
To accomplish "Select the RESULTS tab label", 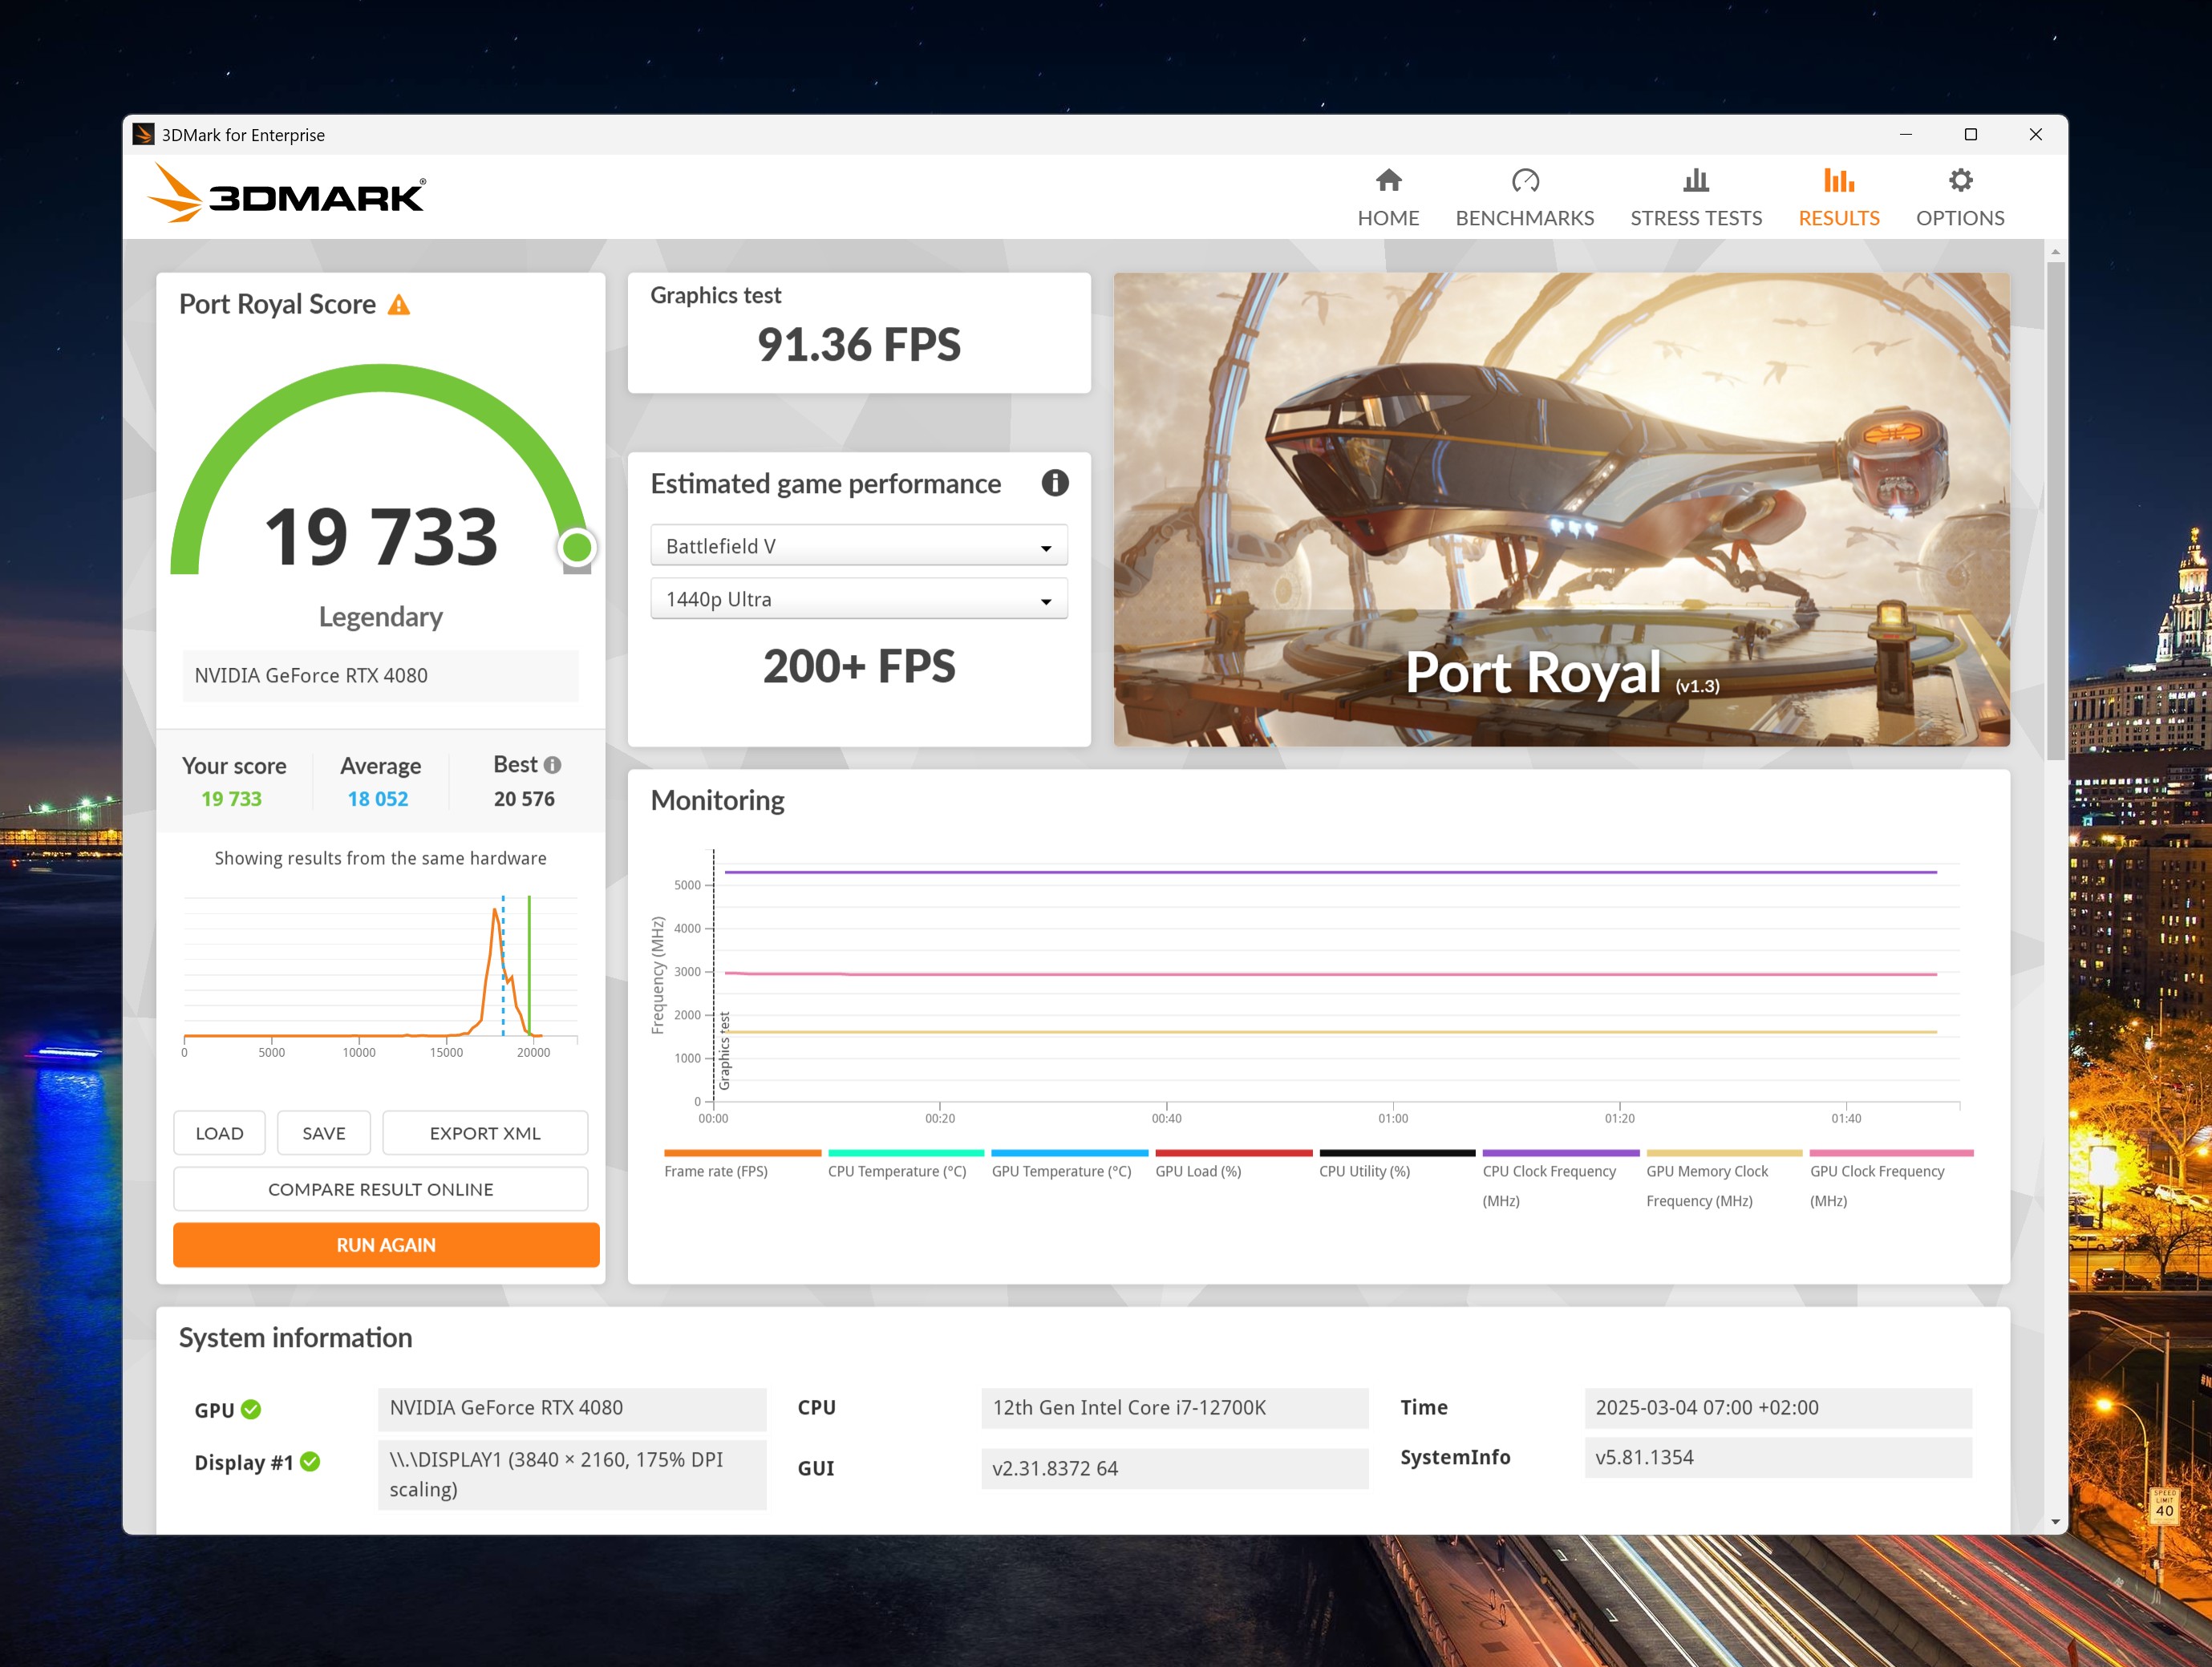I will 1839,218.
